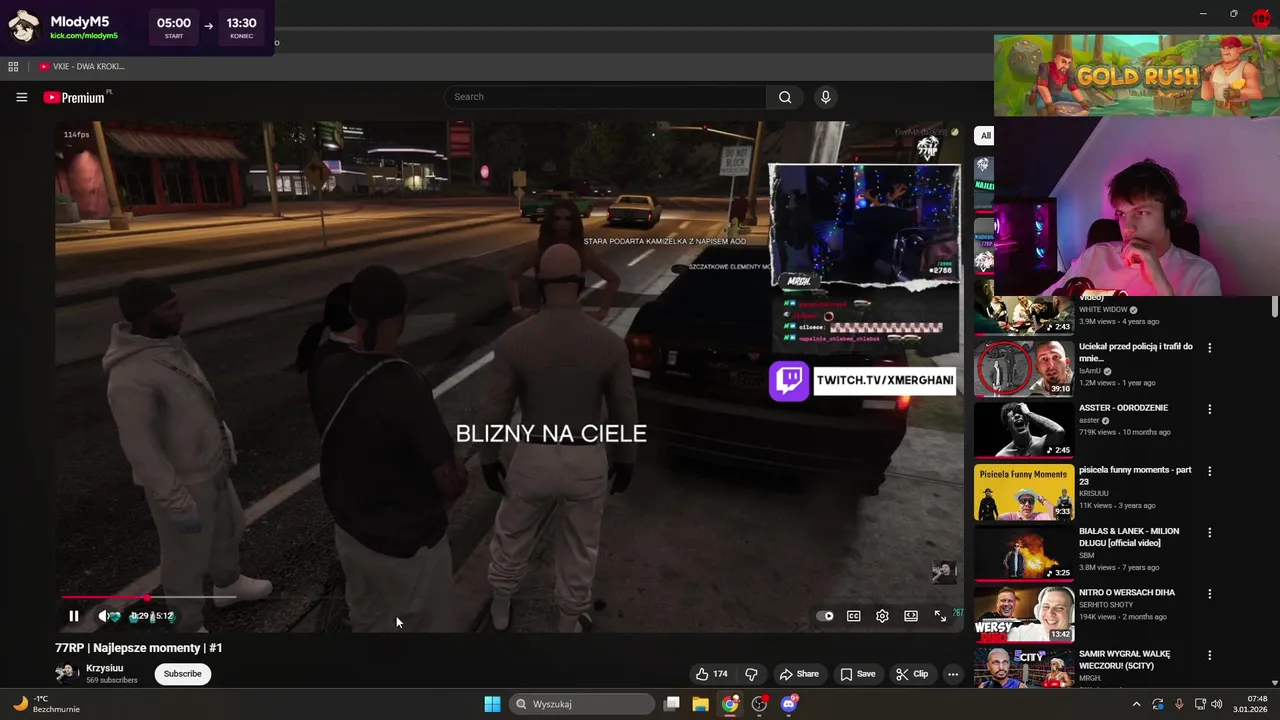
Task: Subscribe to the Krzysiuu channel
Action: click(182, 674)
